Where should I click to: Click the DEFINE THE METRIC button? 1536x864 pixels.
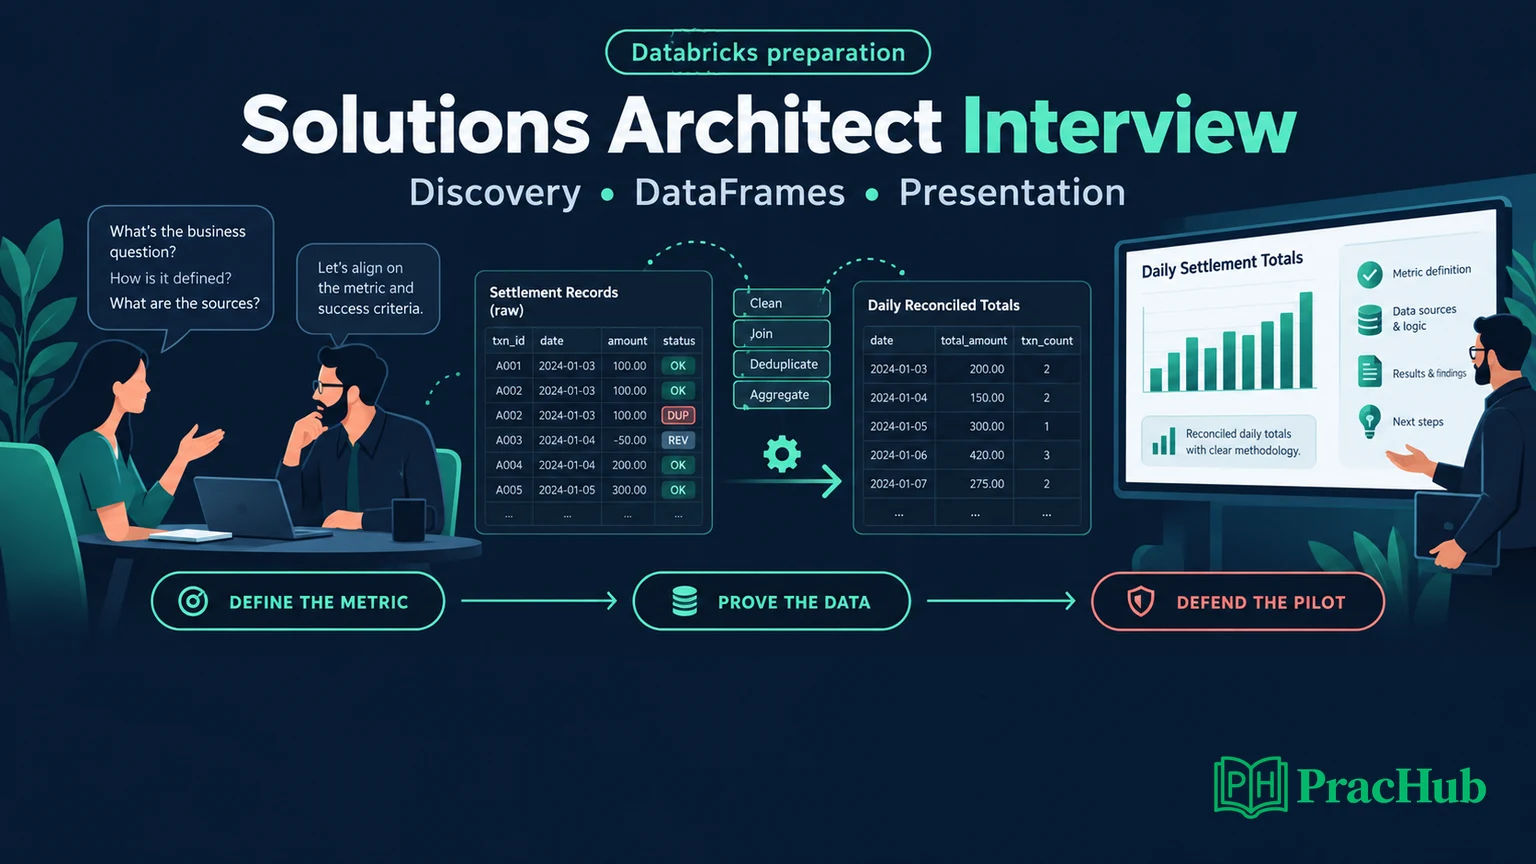point(298,601)
